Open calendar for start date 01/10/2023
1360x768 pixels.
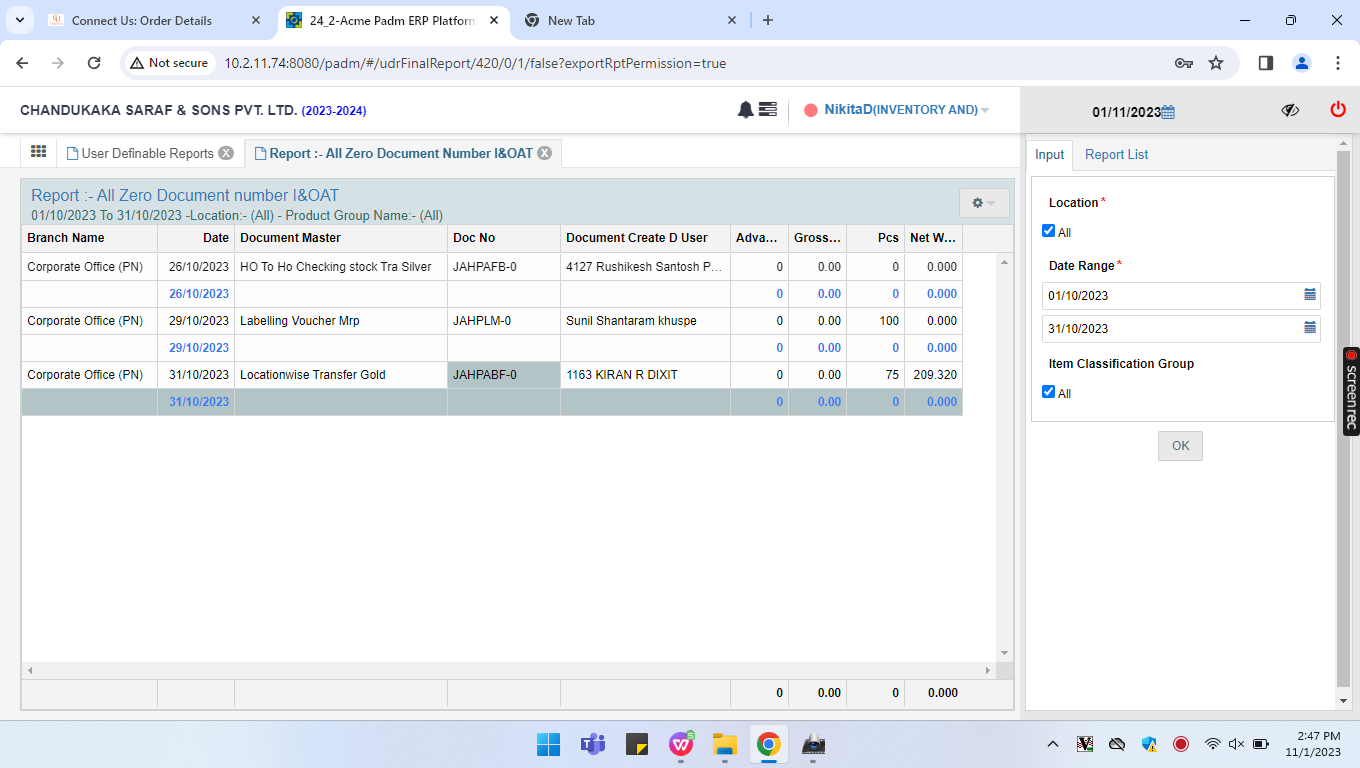point(1310,295)
